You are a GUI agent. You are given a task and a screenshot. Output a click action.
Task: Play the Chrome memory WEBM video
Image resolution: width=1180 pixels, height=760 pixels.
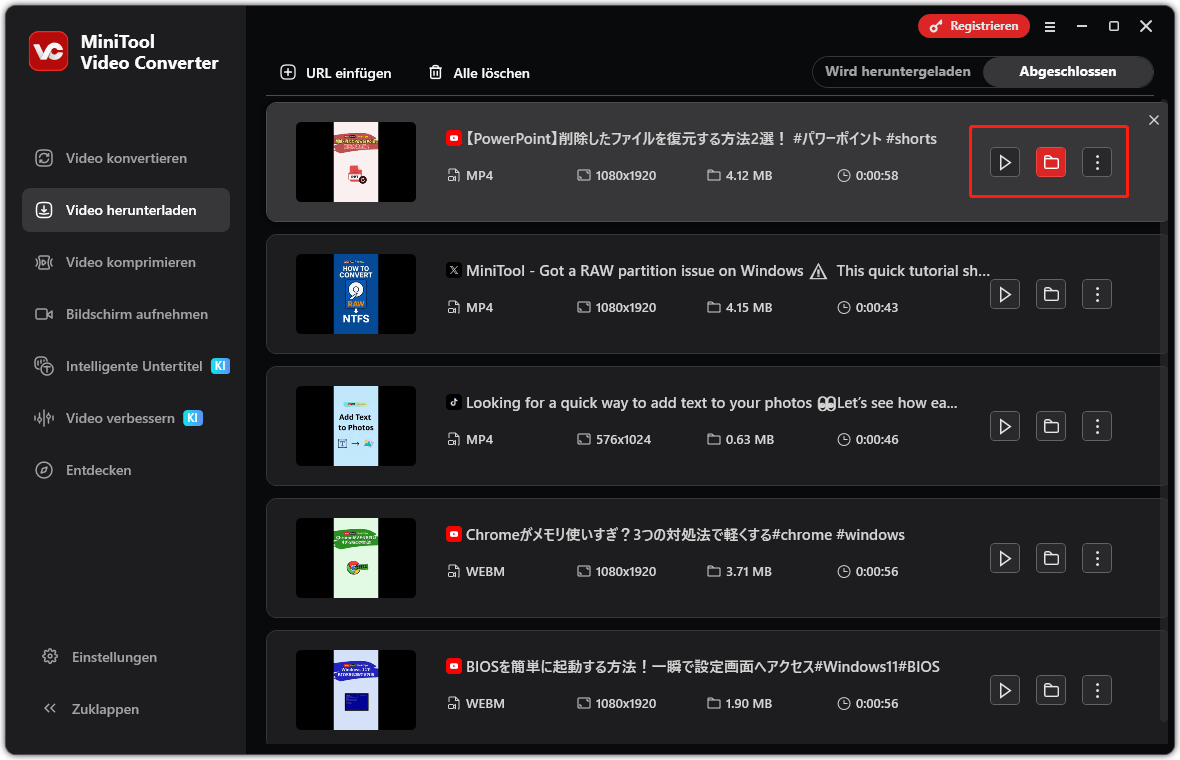tap(1005, 558)
